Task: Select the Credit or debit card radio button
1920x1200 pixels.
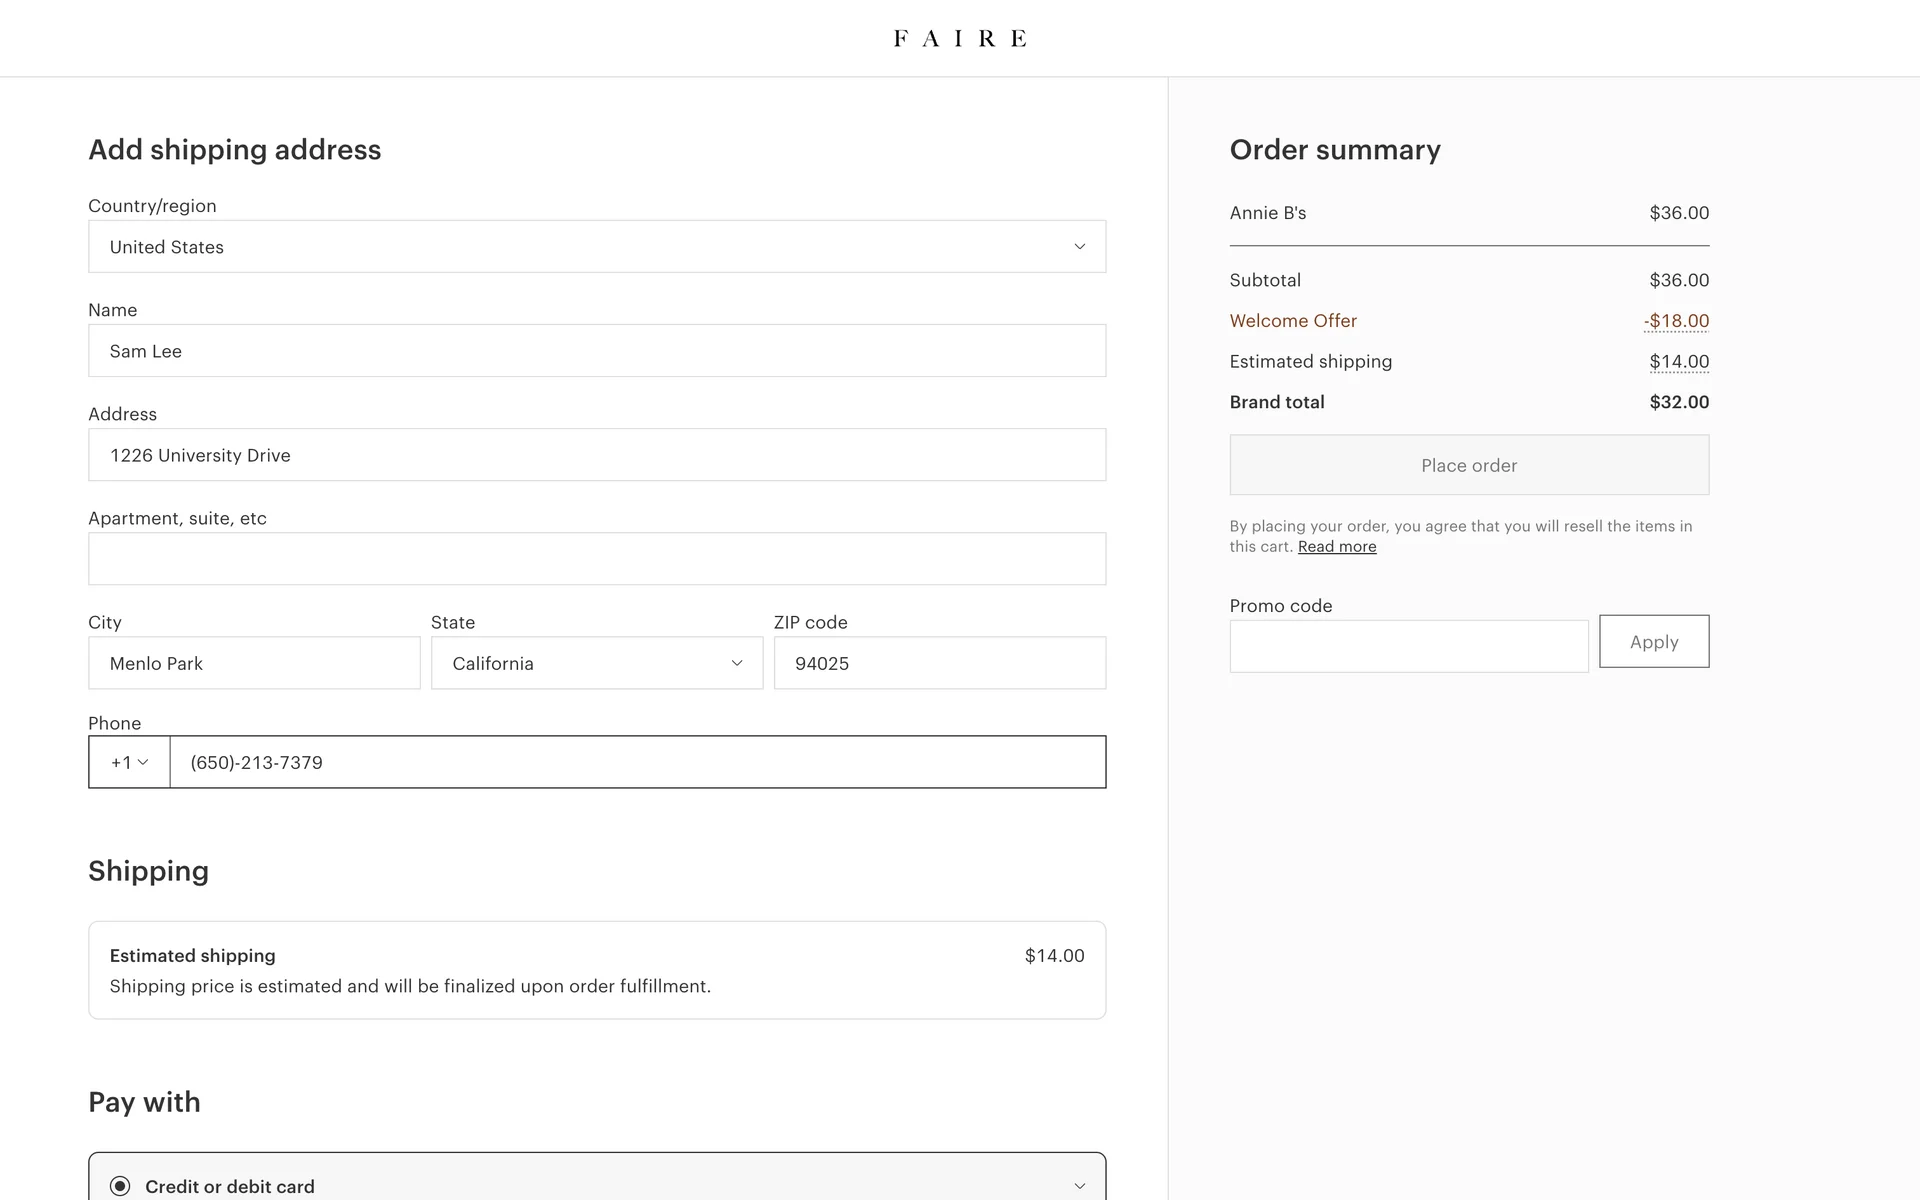Action: click(120, 1186)
